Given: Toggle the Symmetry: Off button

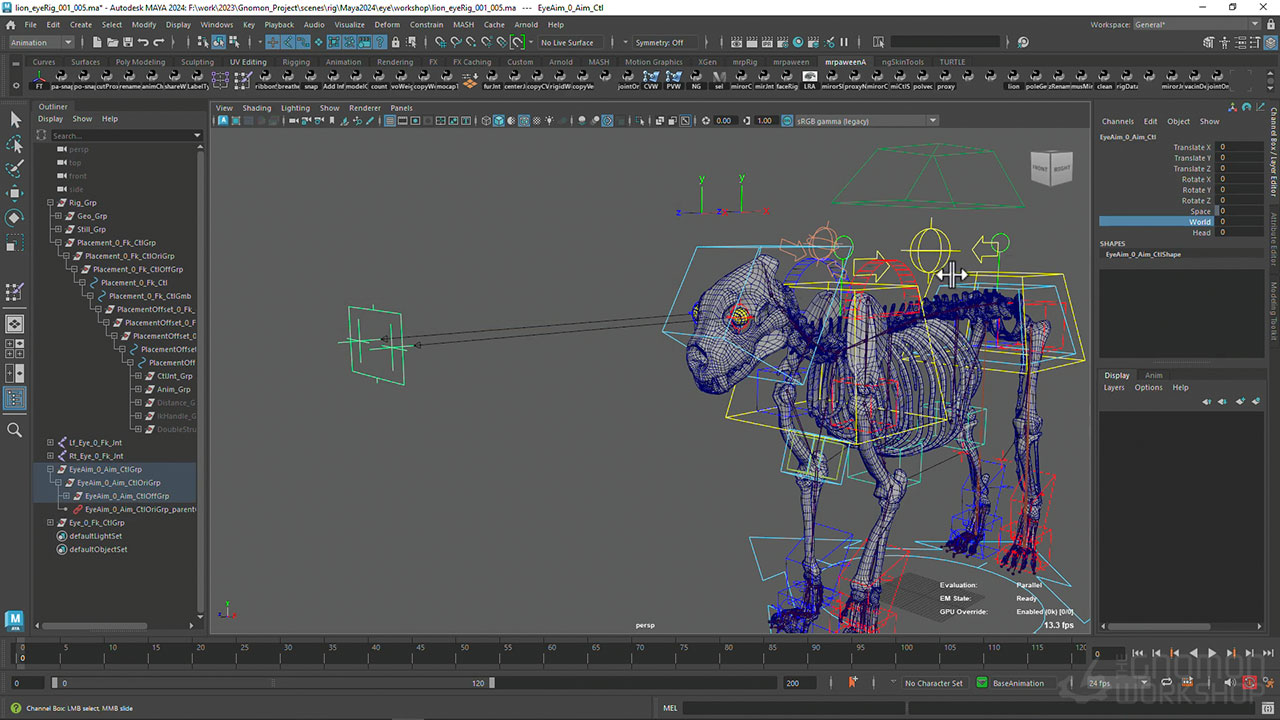Looking at the screenshot, I should click(x=659, y=43).
